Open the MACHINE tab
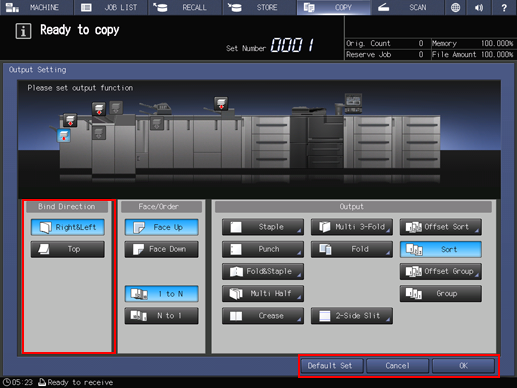Viewport: 517px width, 388px height. point(36,7)
